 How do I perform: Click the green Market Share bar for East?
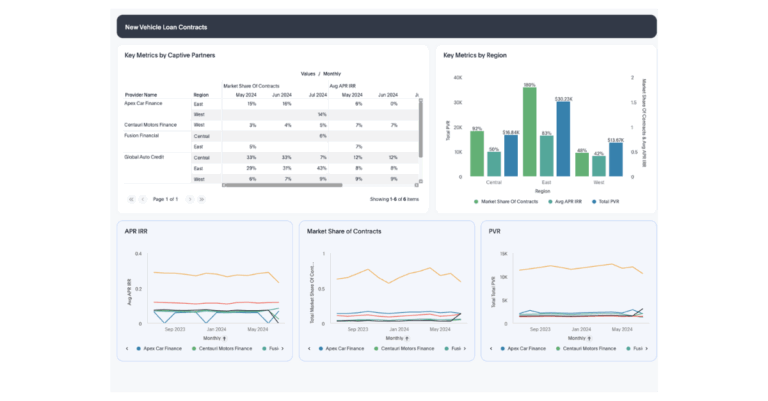coord(529,132)
